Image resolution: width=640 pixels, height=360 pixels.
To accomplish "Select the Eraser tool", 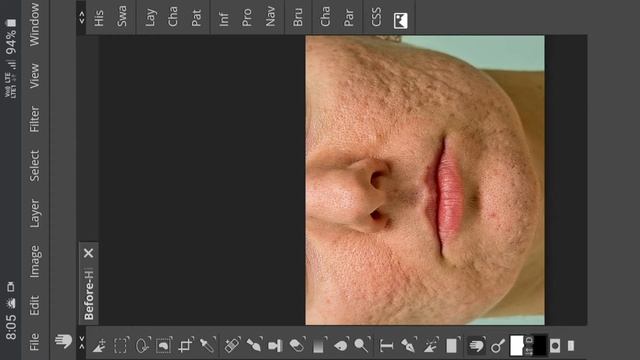I will pos(297,346).
